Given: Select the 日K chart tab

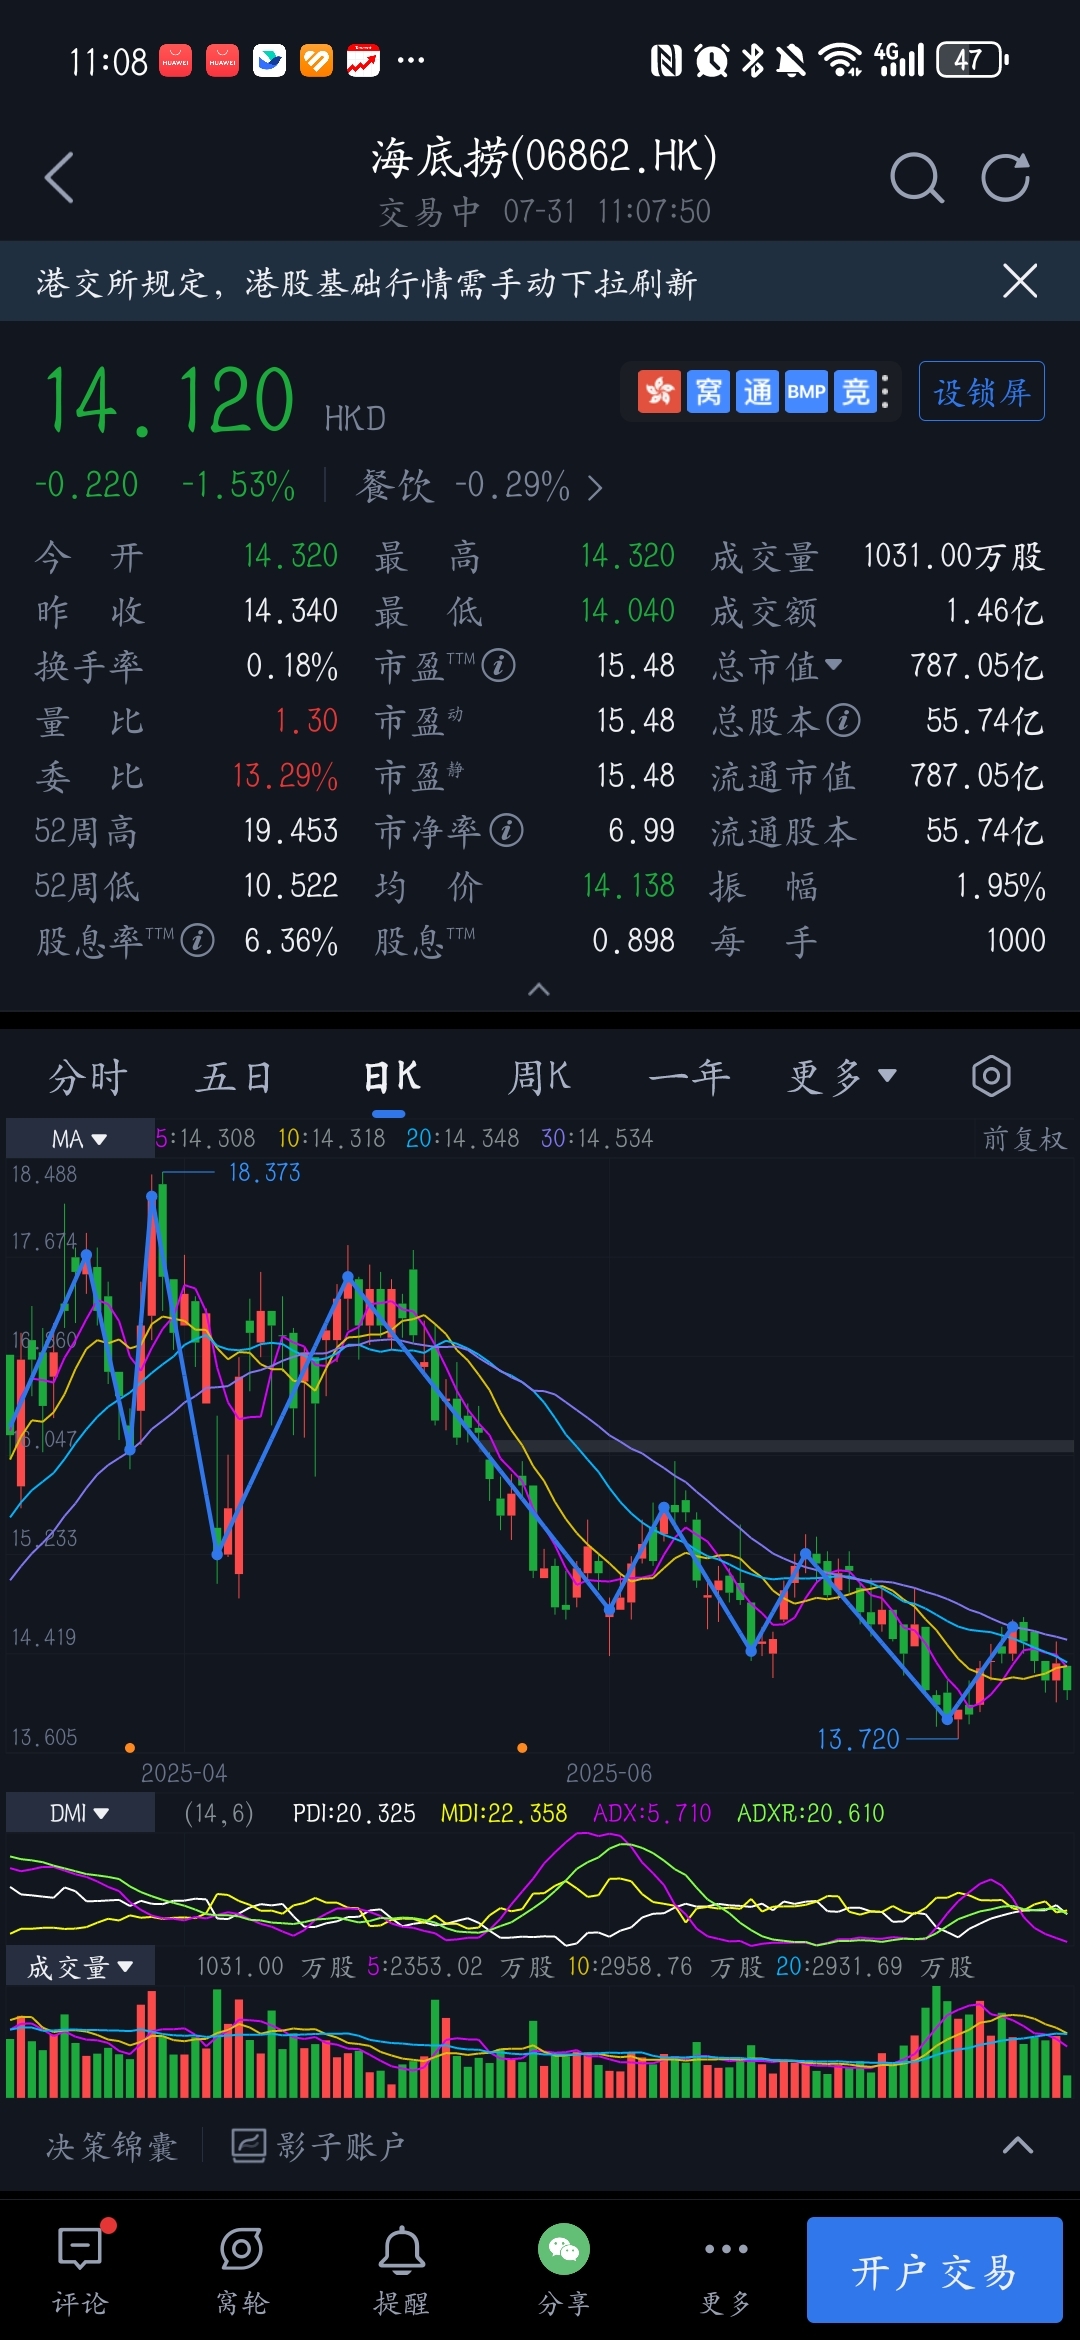Looking at the screenshot, I should tap(390, 1077).
